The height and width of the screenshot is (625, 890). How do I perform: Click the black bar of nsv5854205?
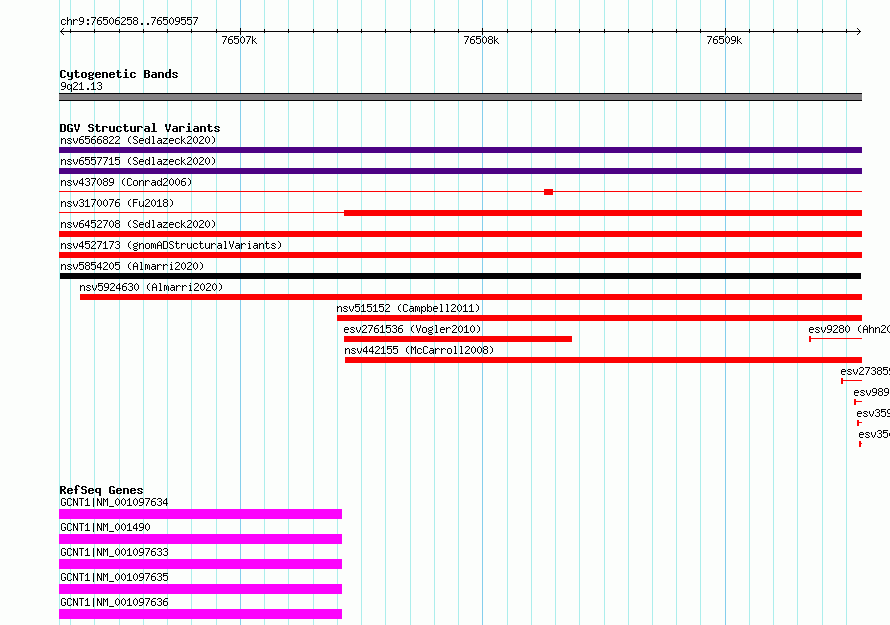coord(460,276)
